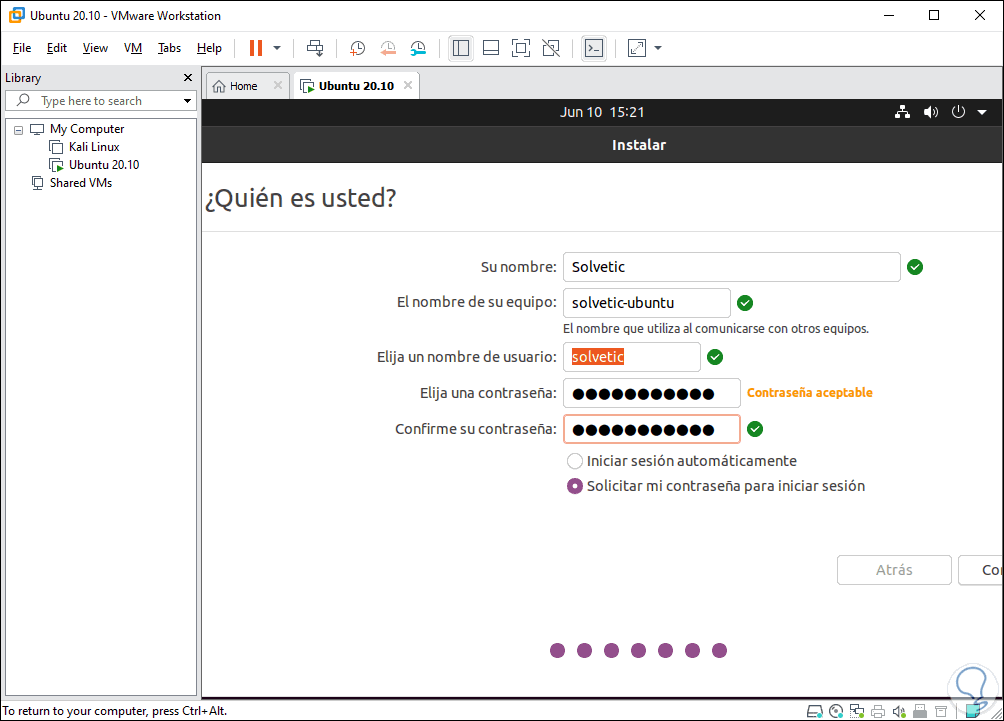Screen dimensions: 1004x721
Task: Revert VM to previous snapshot icon
Action: coord(388,48)
